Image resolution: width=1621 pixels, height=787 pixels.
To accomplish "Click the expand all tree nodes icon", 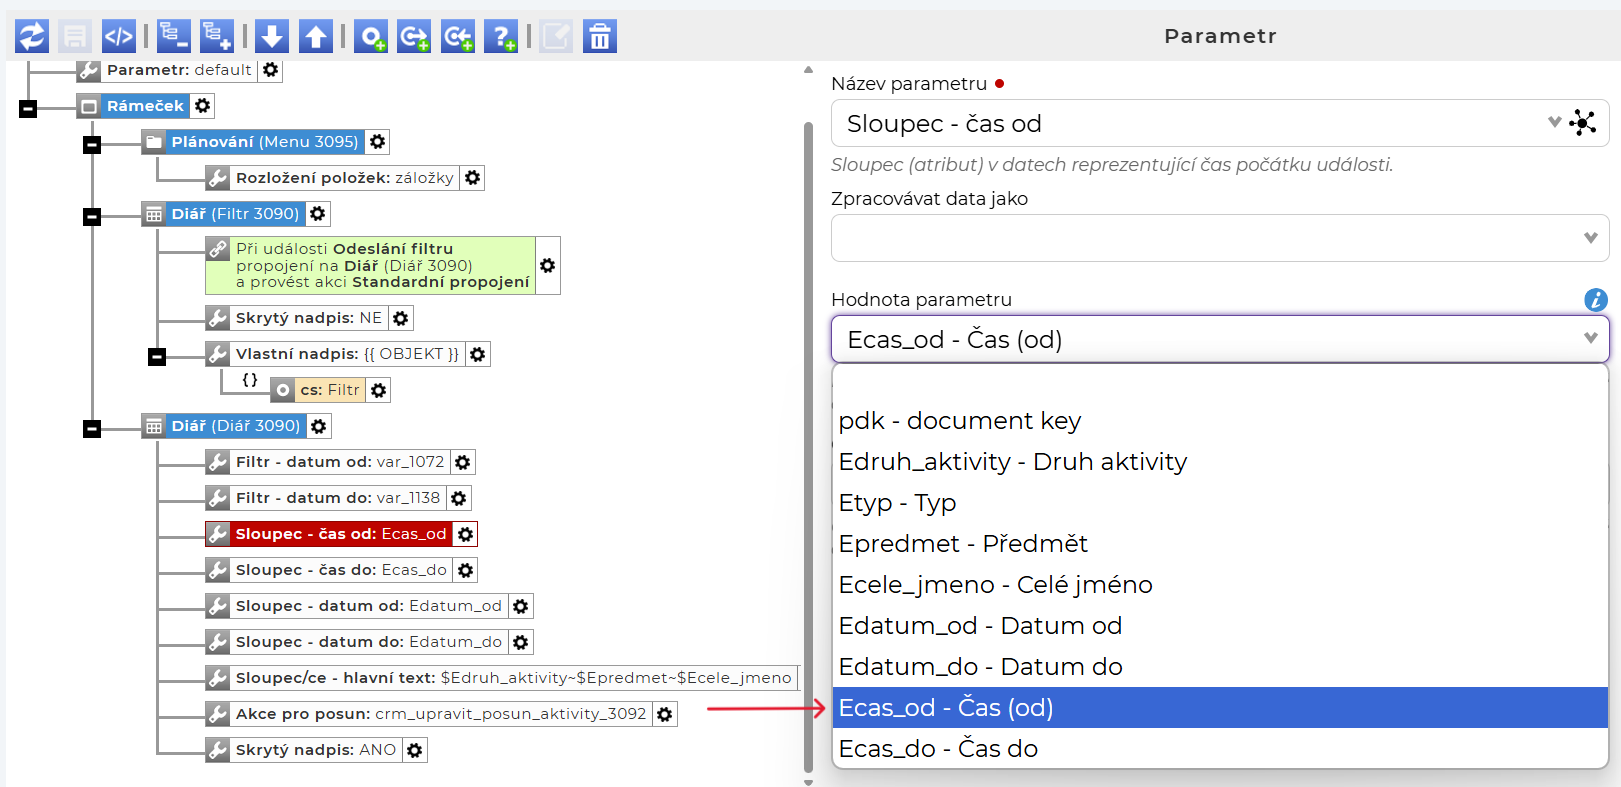I will point(216,37).
